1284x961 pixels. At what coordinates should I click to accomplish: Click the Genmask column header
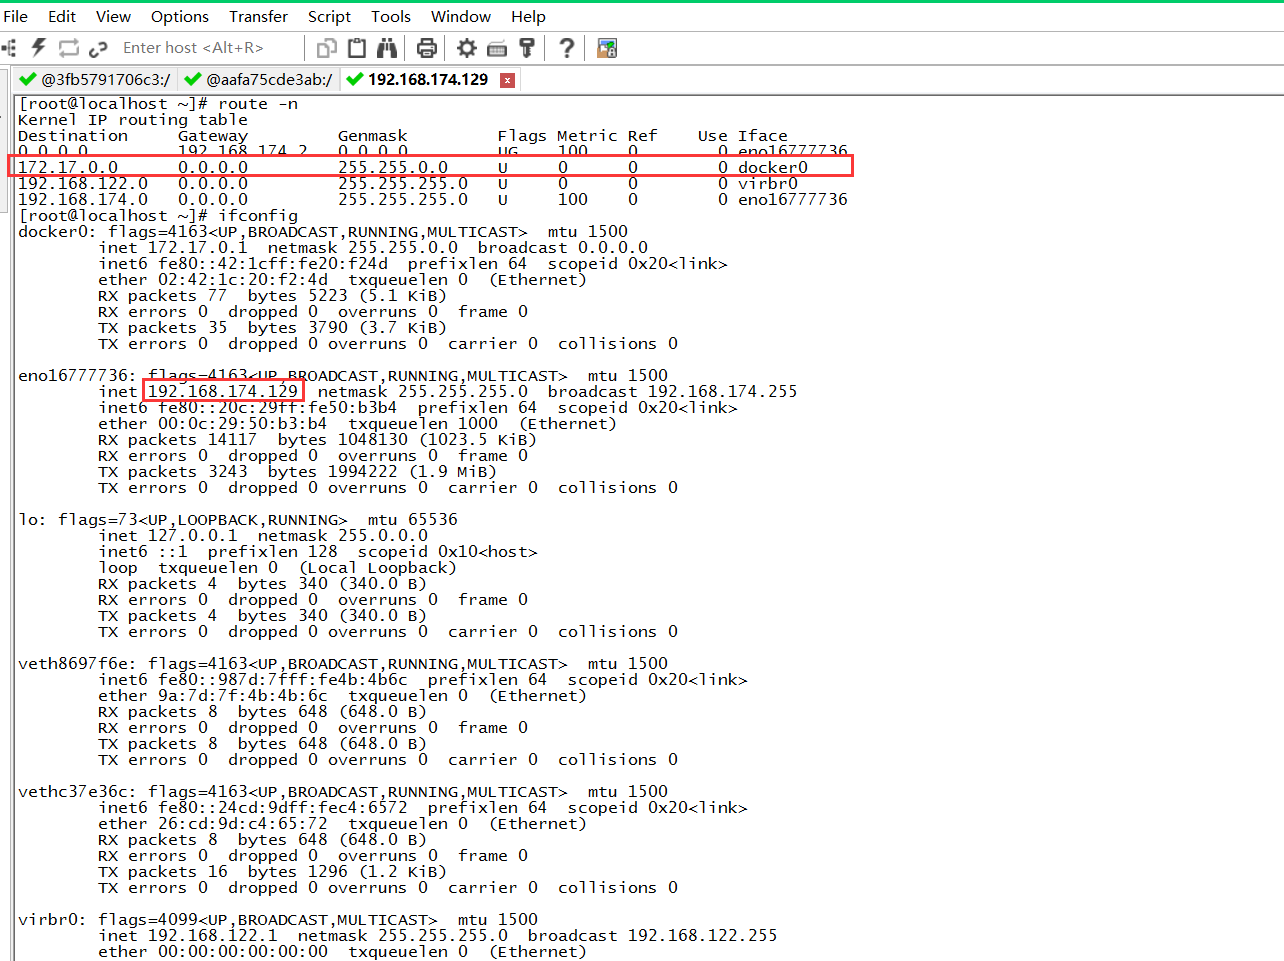(x=373, y=136)
